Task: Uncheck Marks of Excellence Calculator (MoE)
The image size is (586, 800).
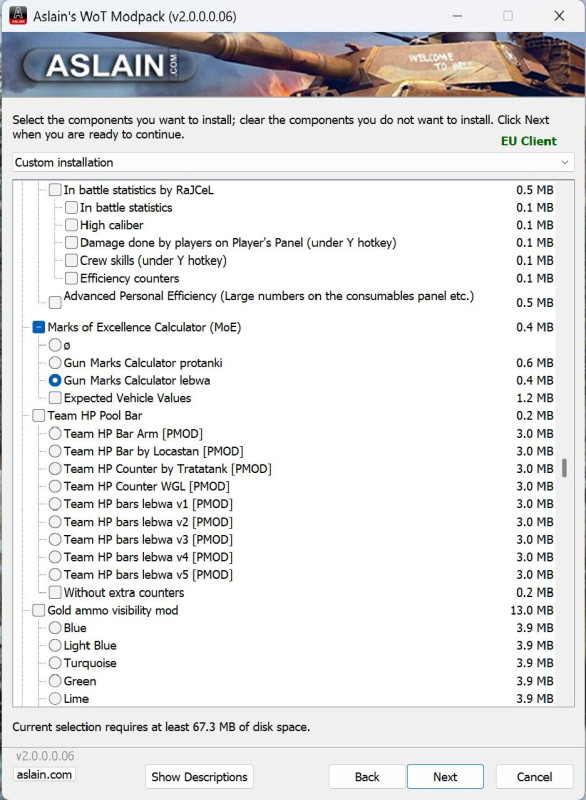Action: tap(39, 327)
